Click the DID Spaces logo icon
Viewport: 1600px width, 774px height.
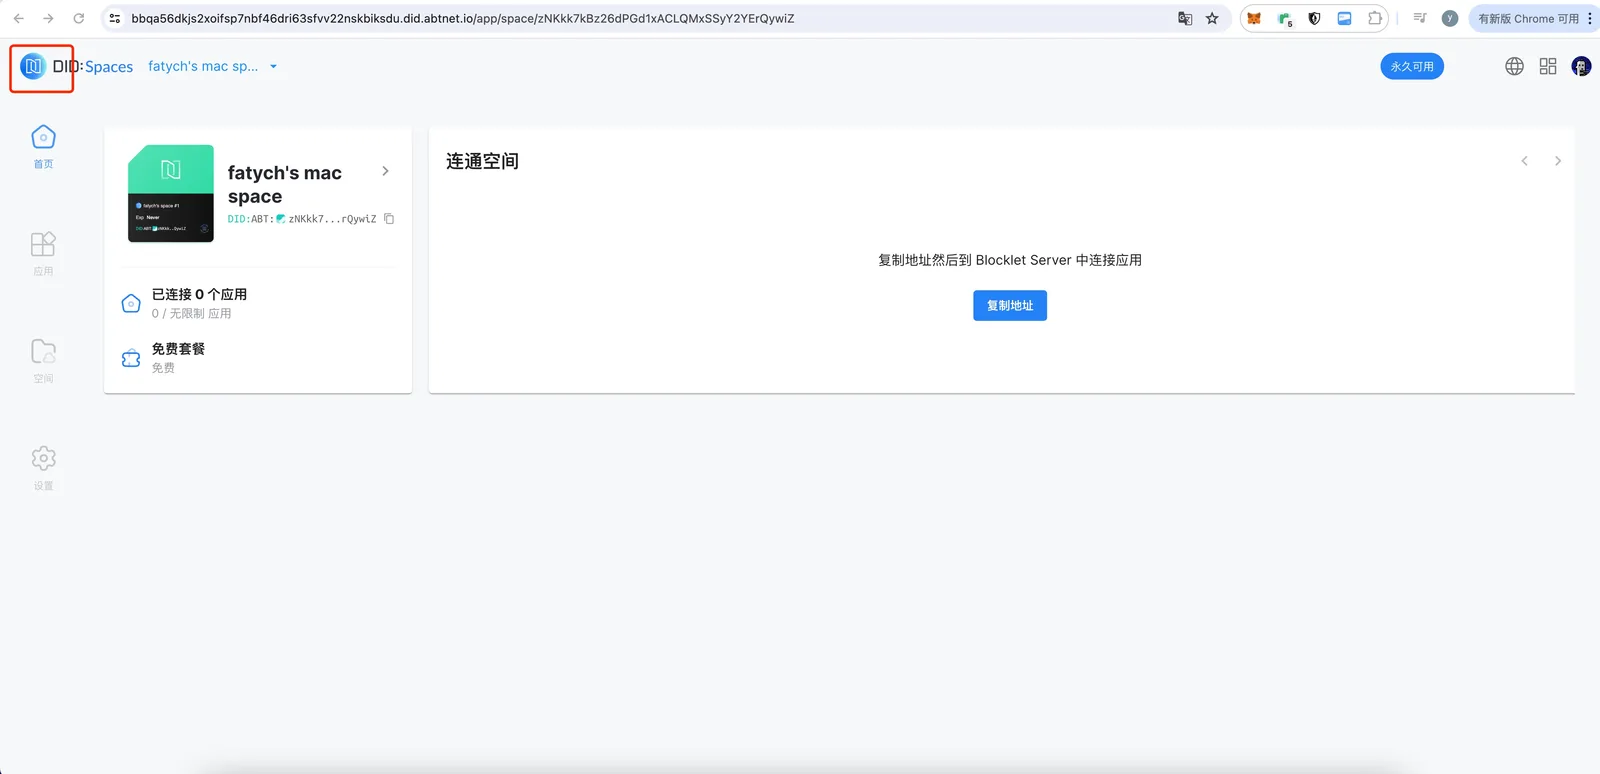(33, 66)
